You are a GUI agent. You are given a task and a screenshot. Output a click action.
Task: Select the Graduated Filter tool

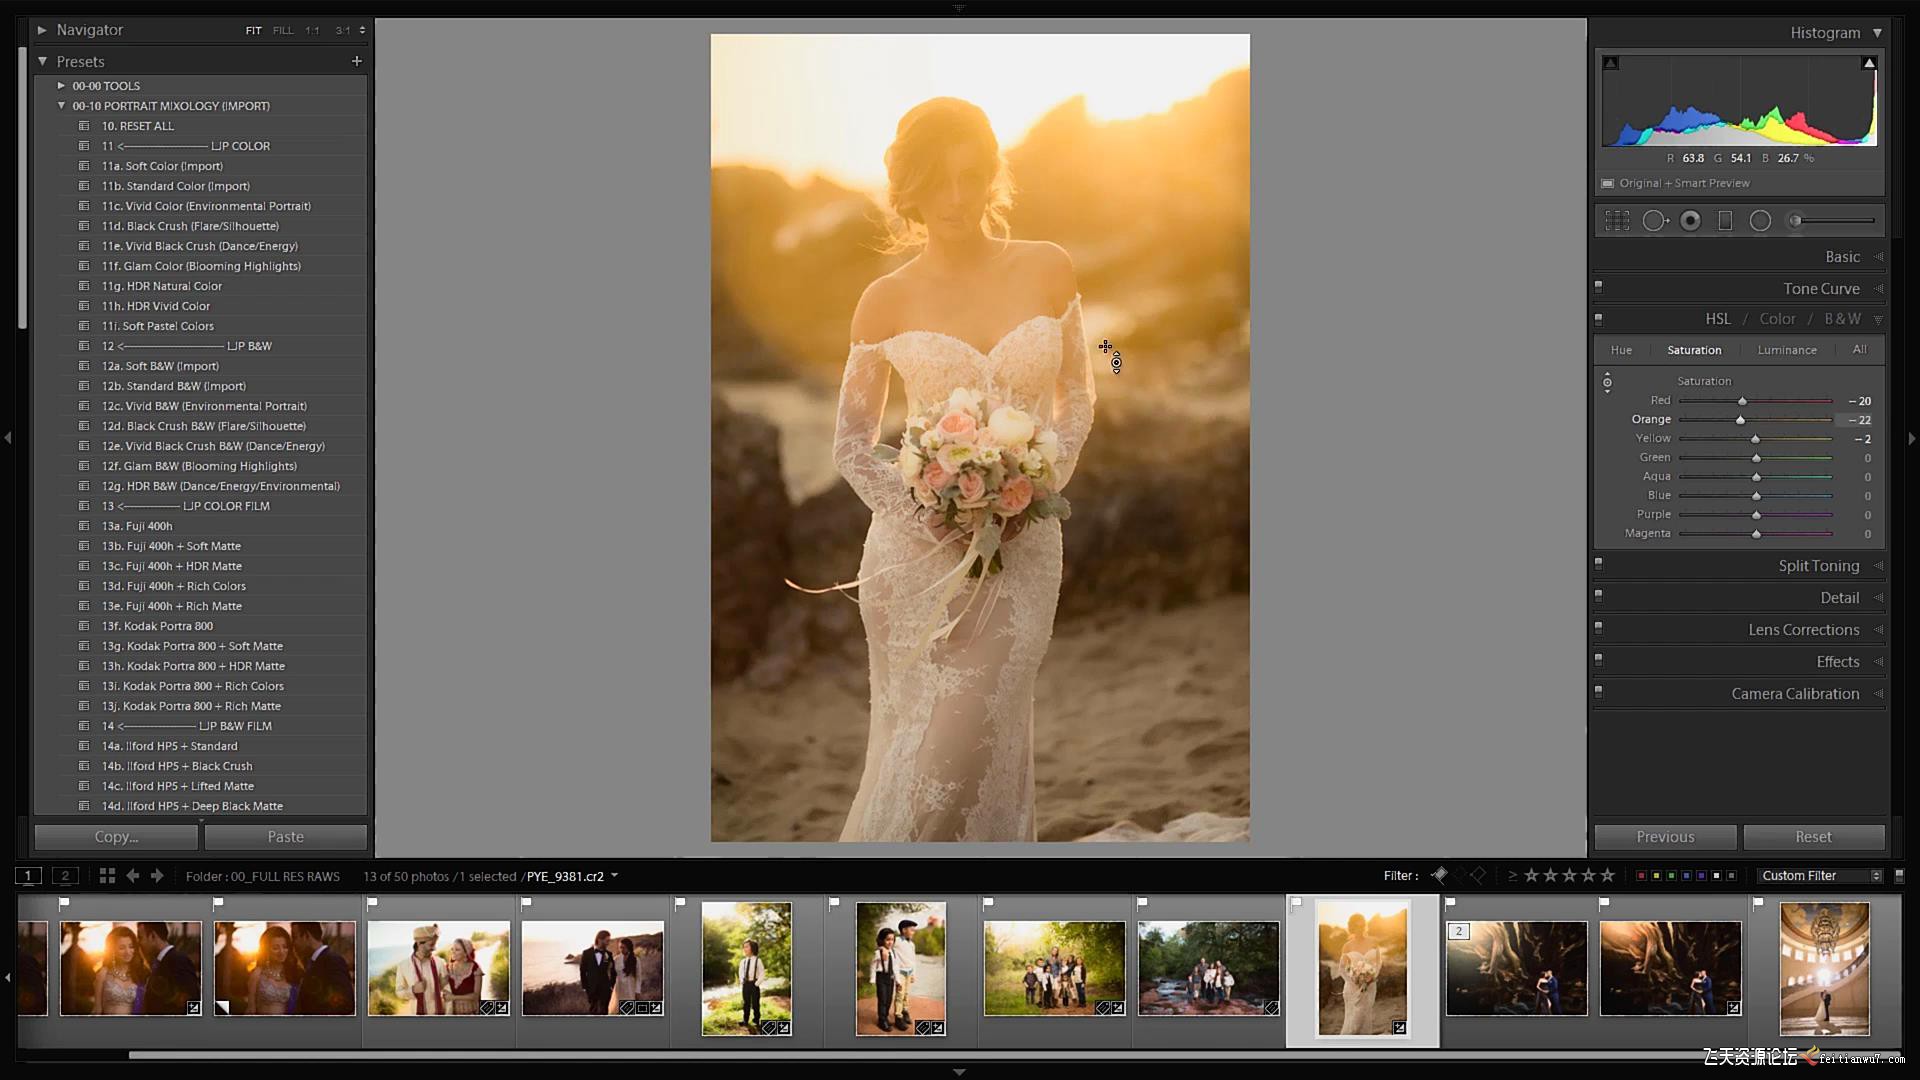click(x=1725, y=221)
